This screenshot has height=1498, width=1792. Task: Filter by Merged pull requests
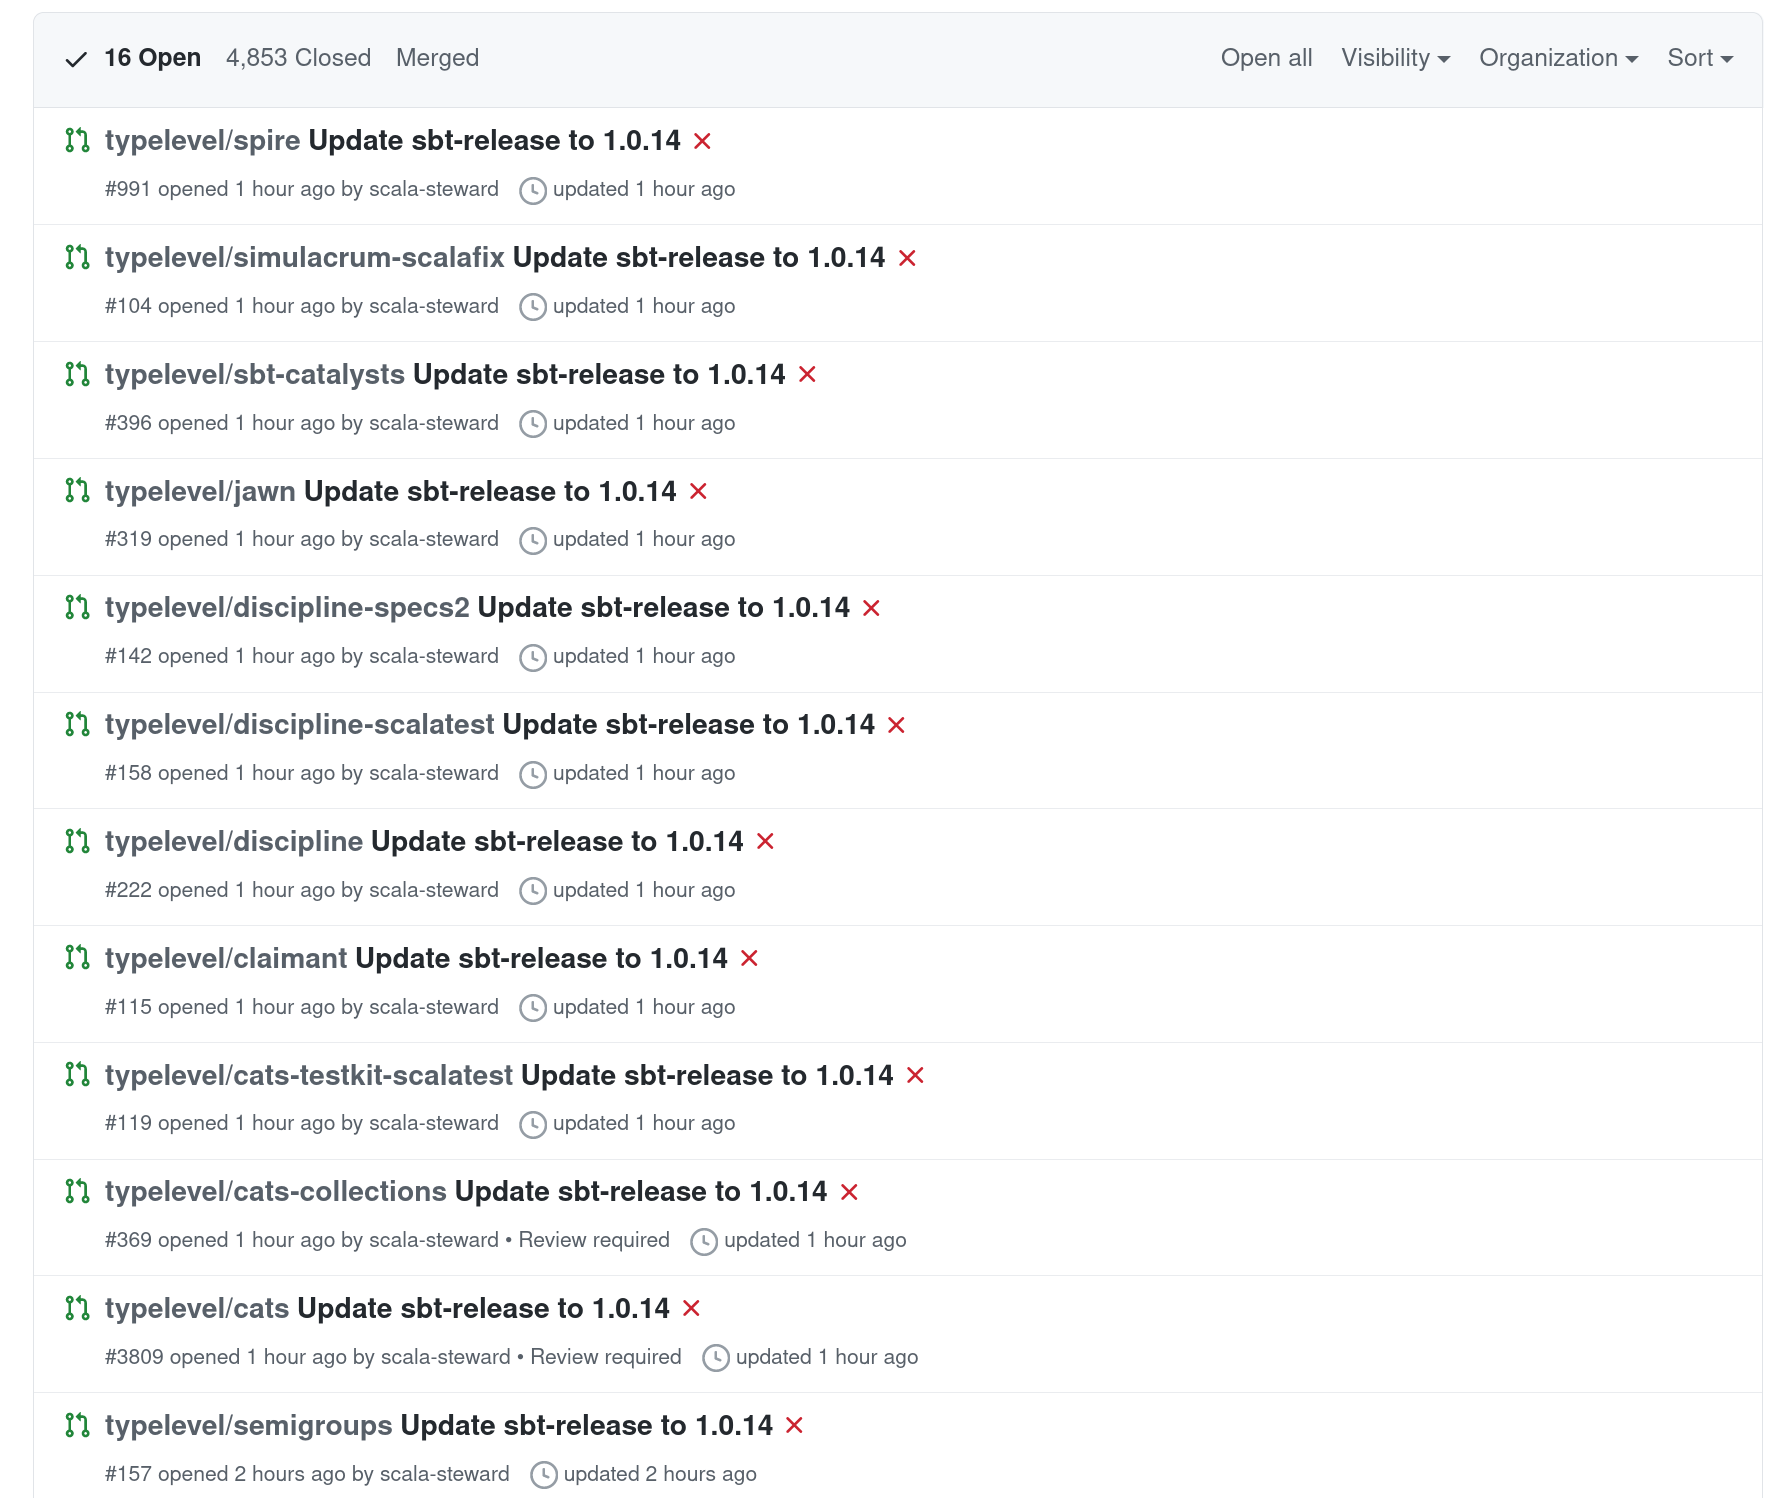437,58
